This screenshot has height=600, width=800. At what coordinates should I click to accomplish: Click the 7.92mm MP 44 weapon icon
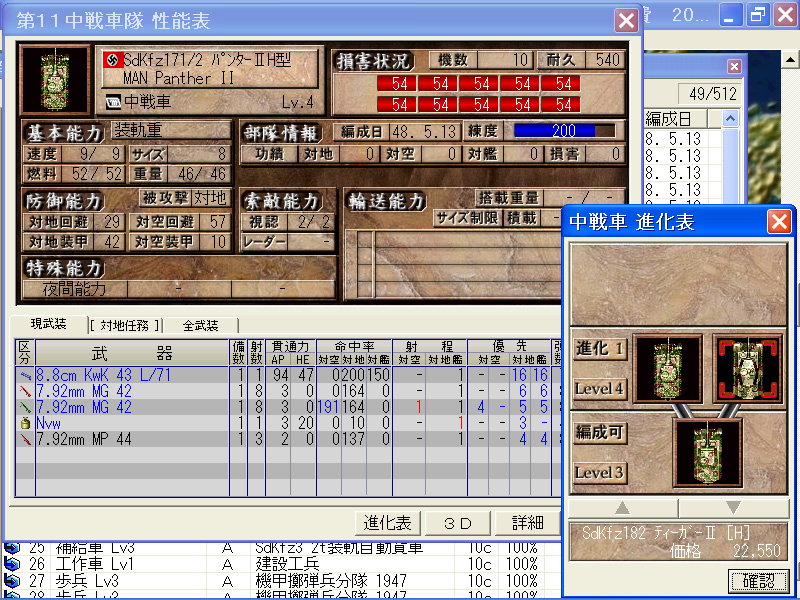pyautogui.click(x=25, y=439)
